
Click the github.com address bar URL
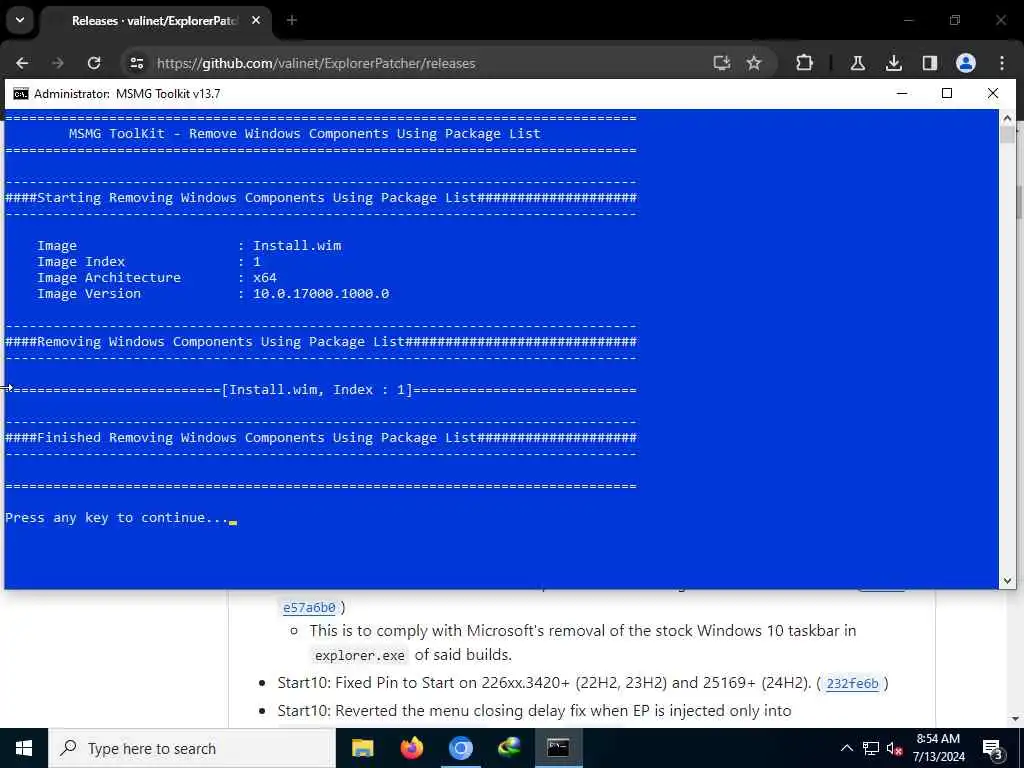pos(316,63)
